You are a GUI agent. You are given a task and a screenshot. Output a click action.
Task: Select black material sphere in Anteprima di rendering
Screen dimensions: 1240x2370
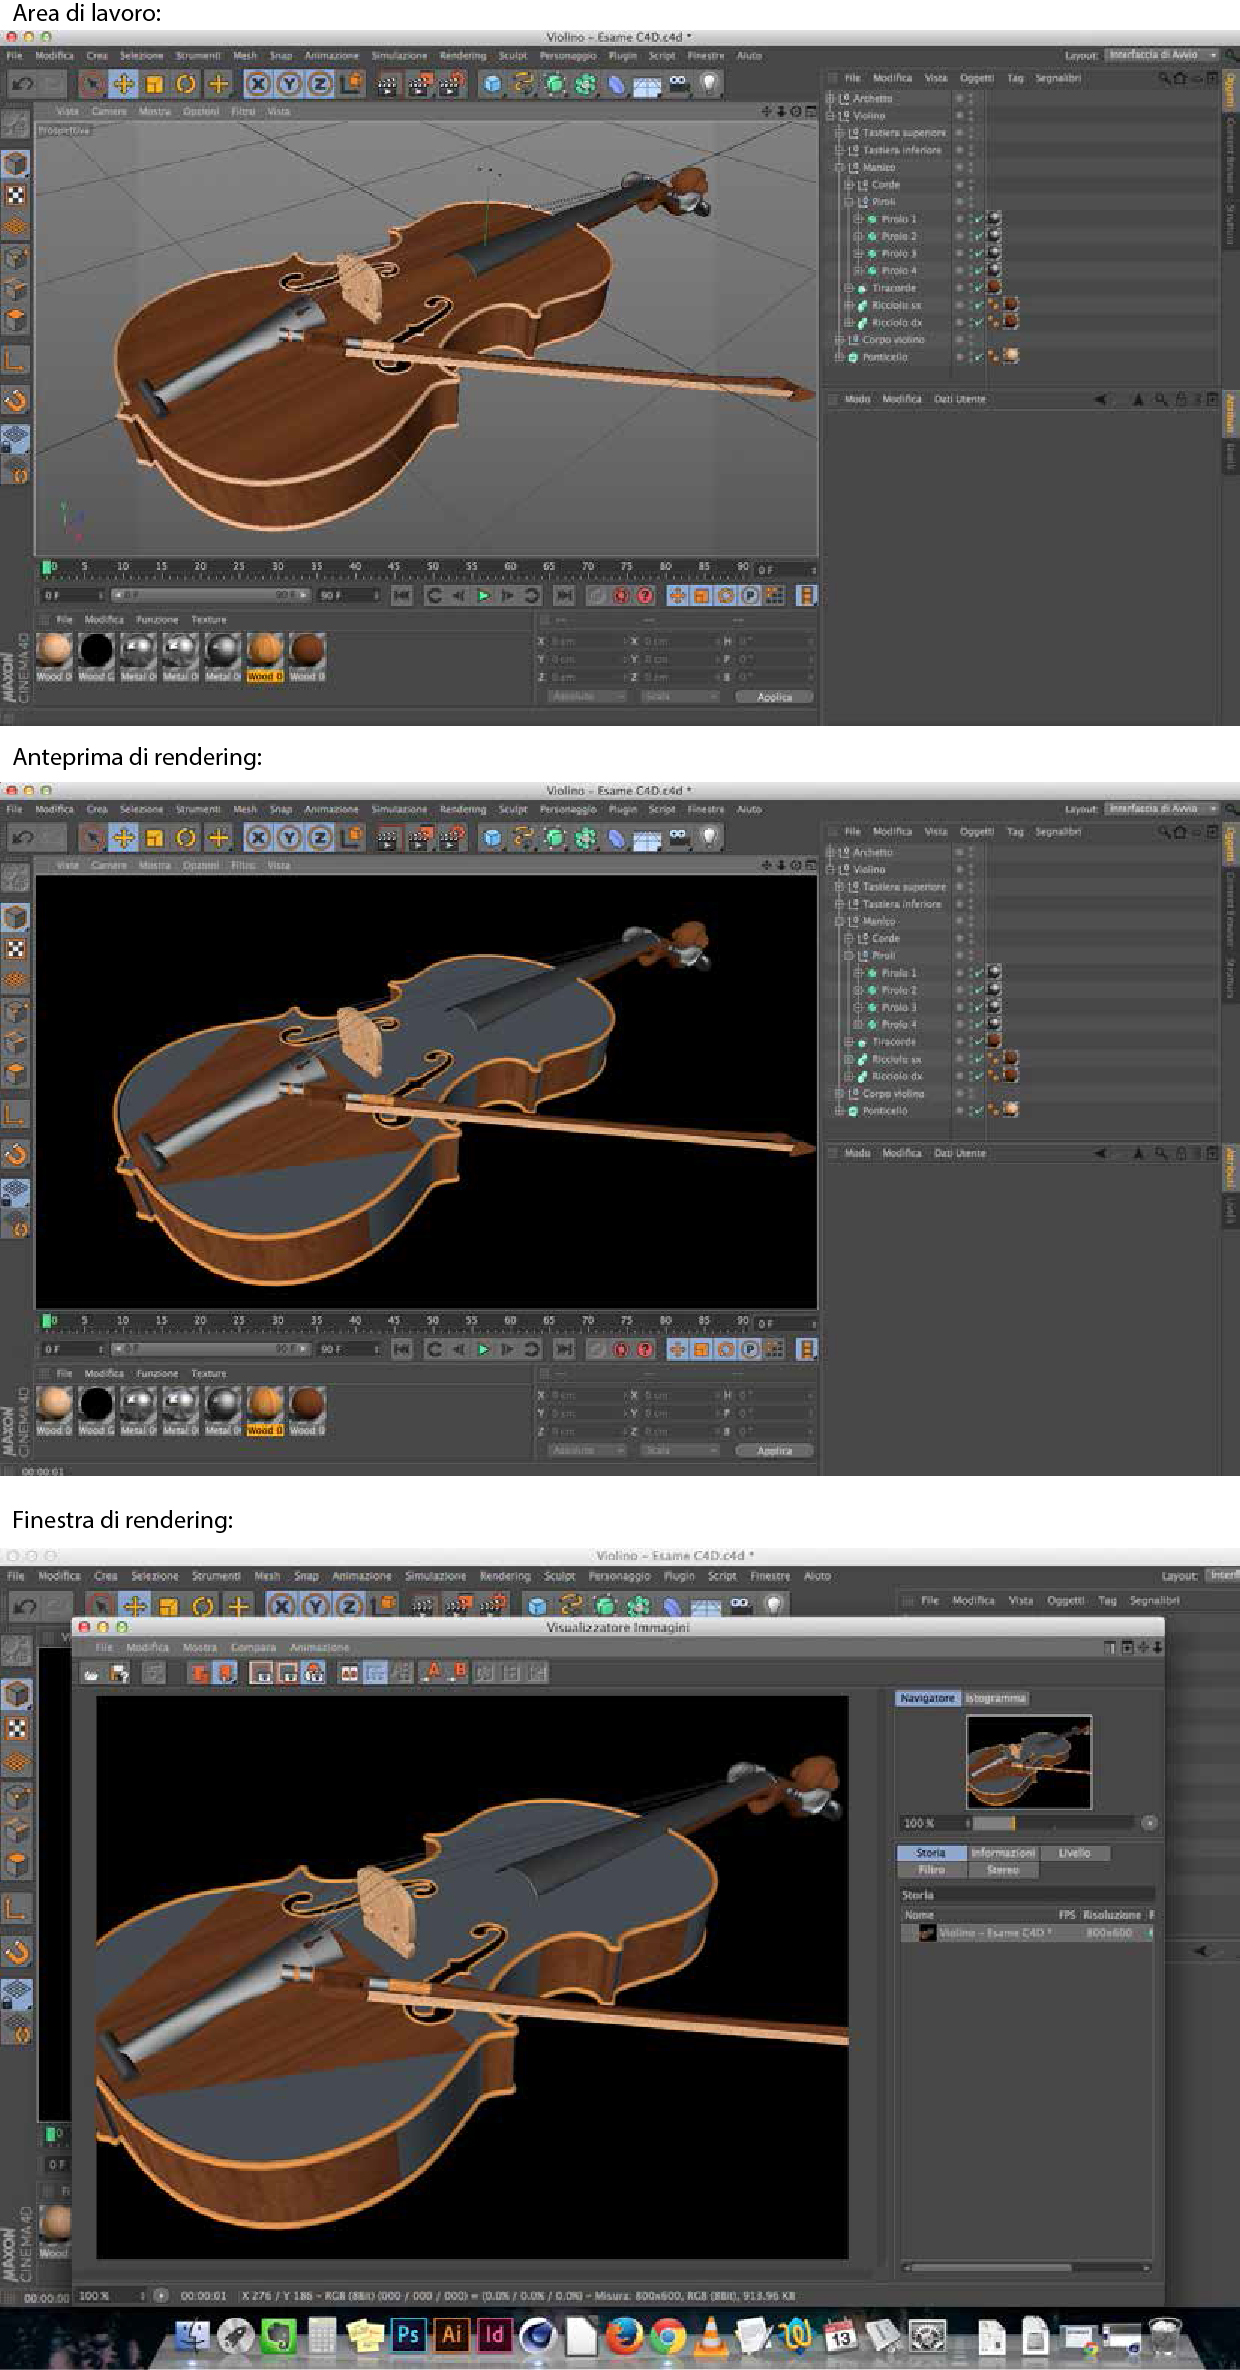pyautogui.click(x=96, y=1404)
